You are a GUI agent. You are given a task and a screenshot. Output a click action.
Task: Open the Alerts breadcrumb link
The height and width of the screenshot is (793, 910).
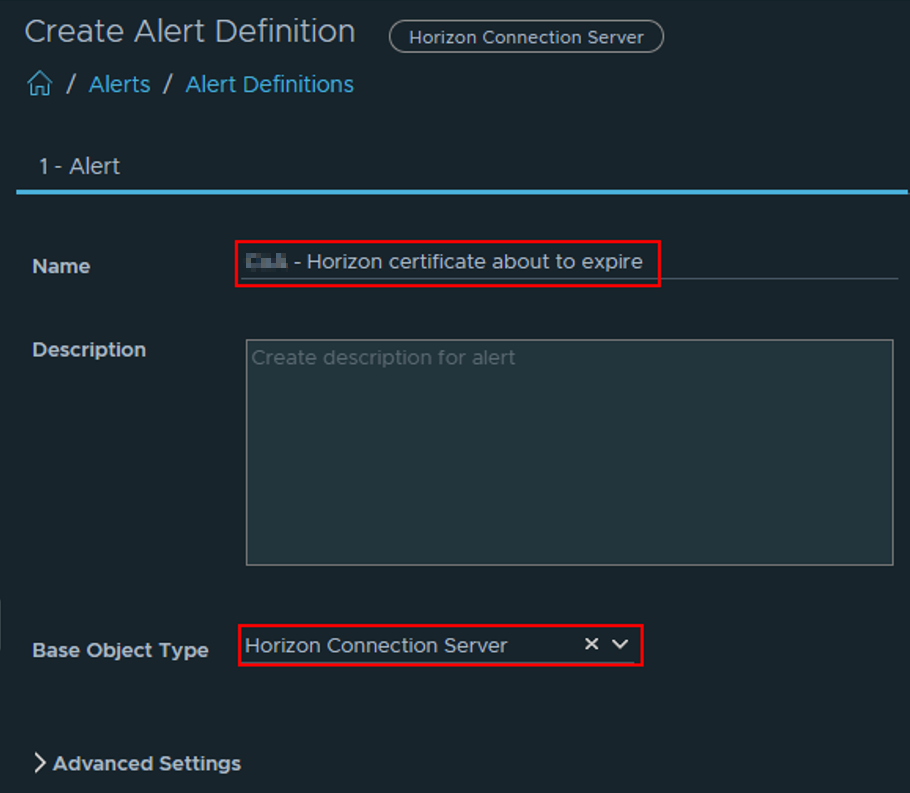pos(120,85)
